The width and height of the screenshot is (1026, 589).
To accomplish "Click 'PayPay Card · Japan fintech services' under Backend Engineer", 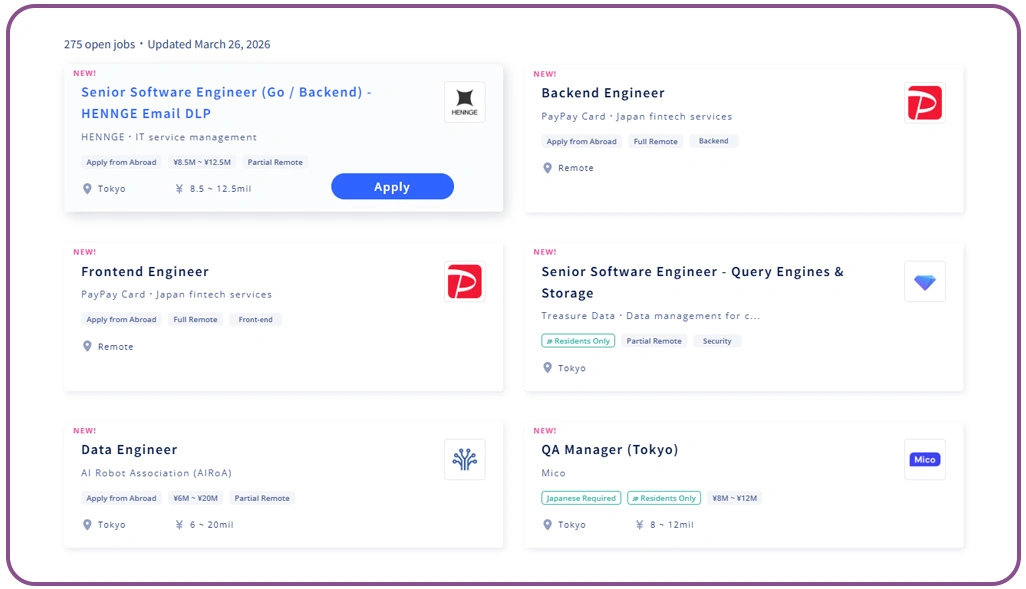I will click(637, 116).
